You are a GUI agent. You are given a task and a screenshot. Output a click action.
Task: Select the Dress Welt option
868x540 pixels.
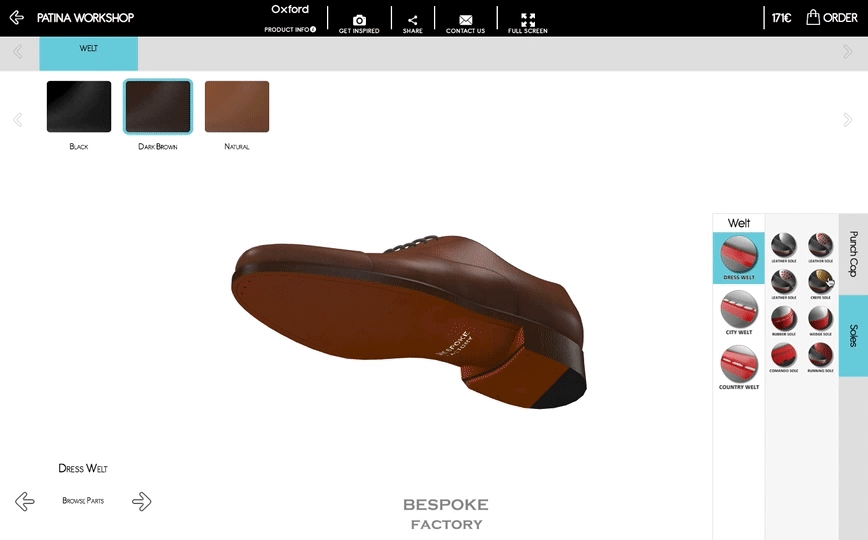coord(739,255)
